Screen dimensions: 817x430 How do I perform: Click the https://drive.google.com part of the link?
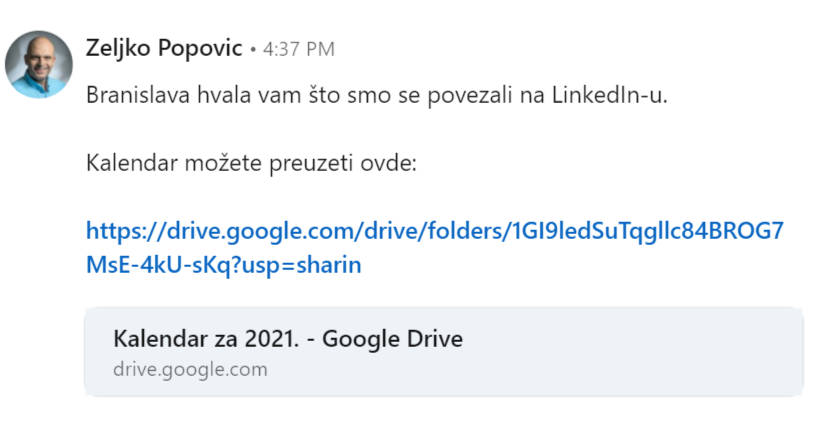220,231
